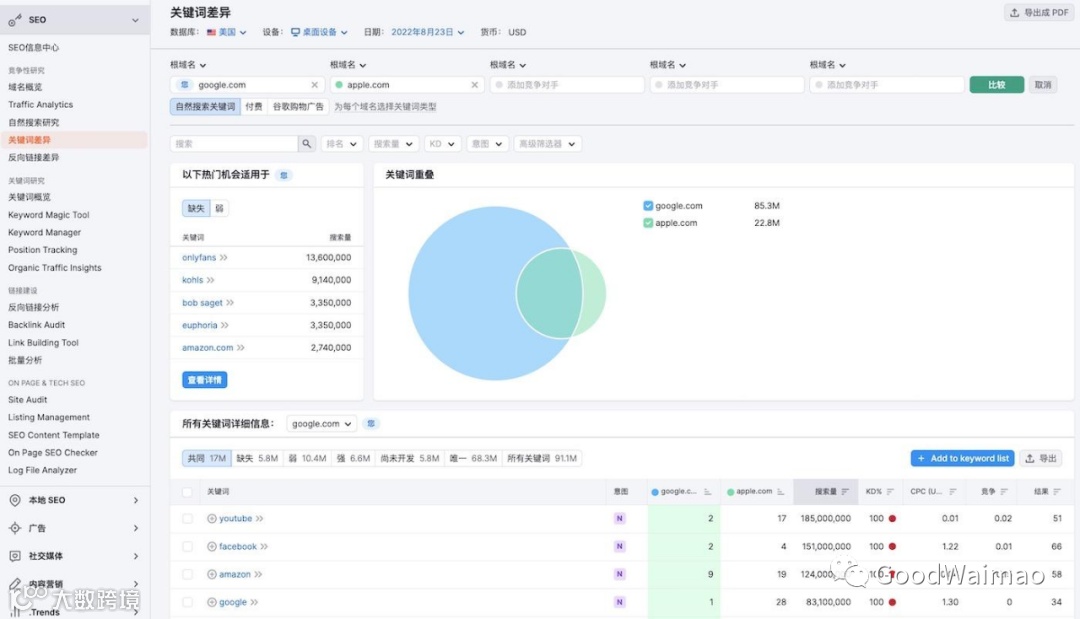Open the intent (意图) filter dropdown
Viewport: 1080px width, 619px height.
486,143
